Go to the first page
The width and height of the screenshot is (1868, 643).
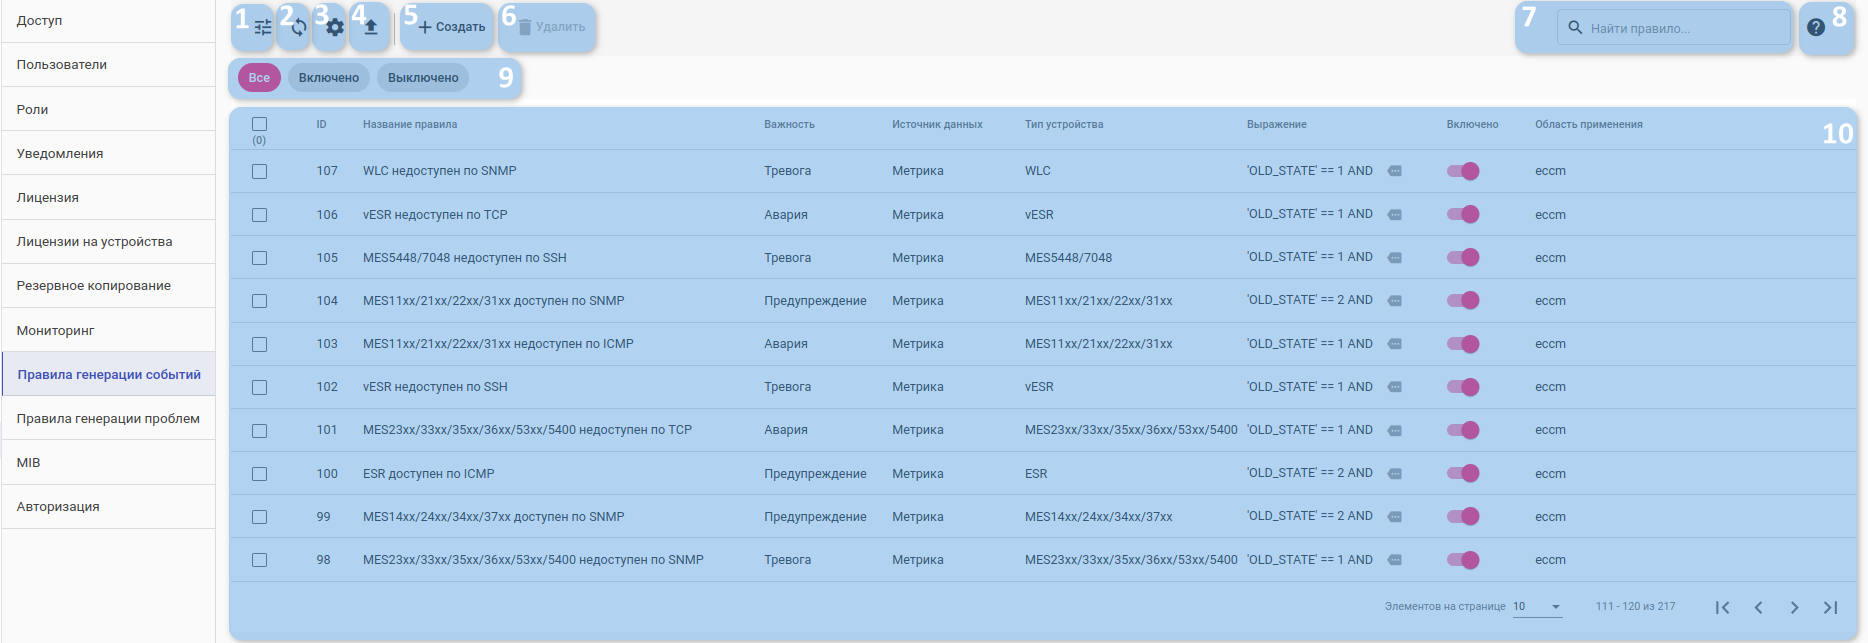(x=1722, y=607)
